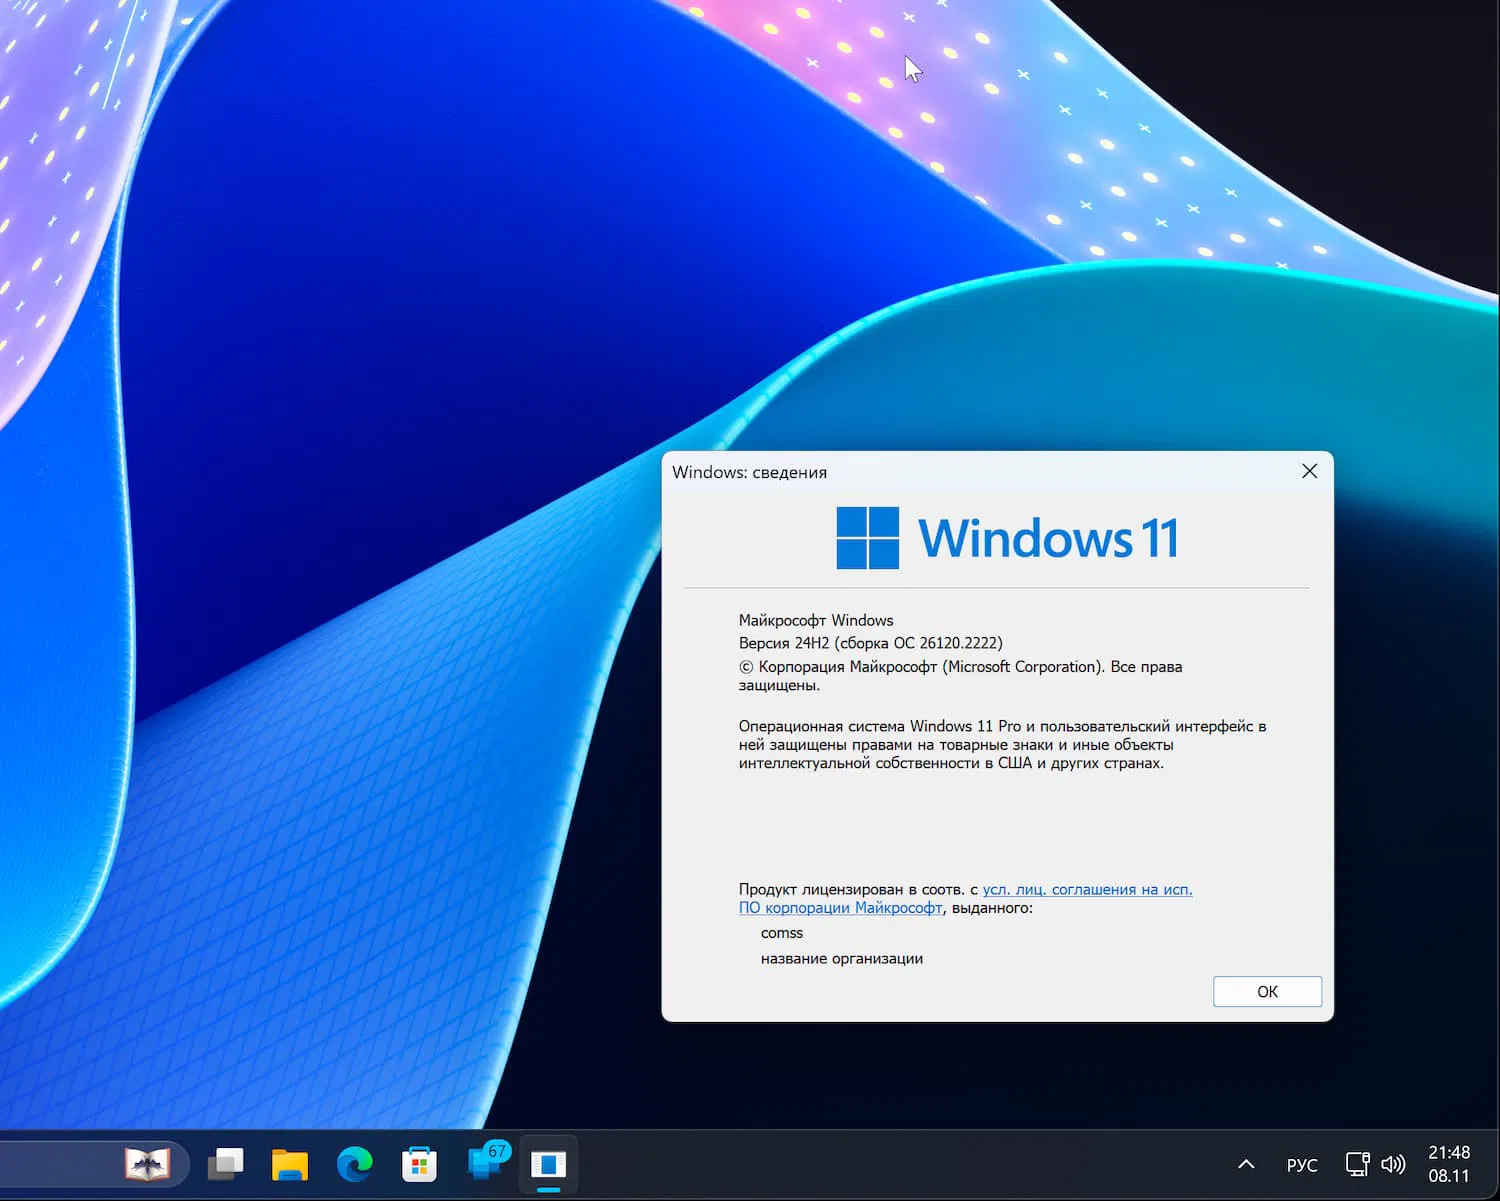
Task: Launch the Microsoft Store from the taskbar
Action: click(x=420, y=1164)
